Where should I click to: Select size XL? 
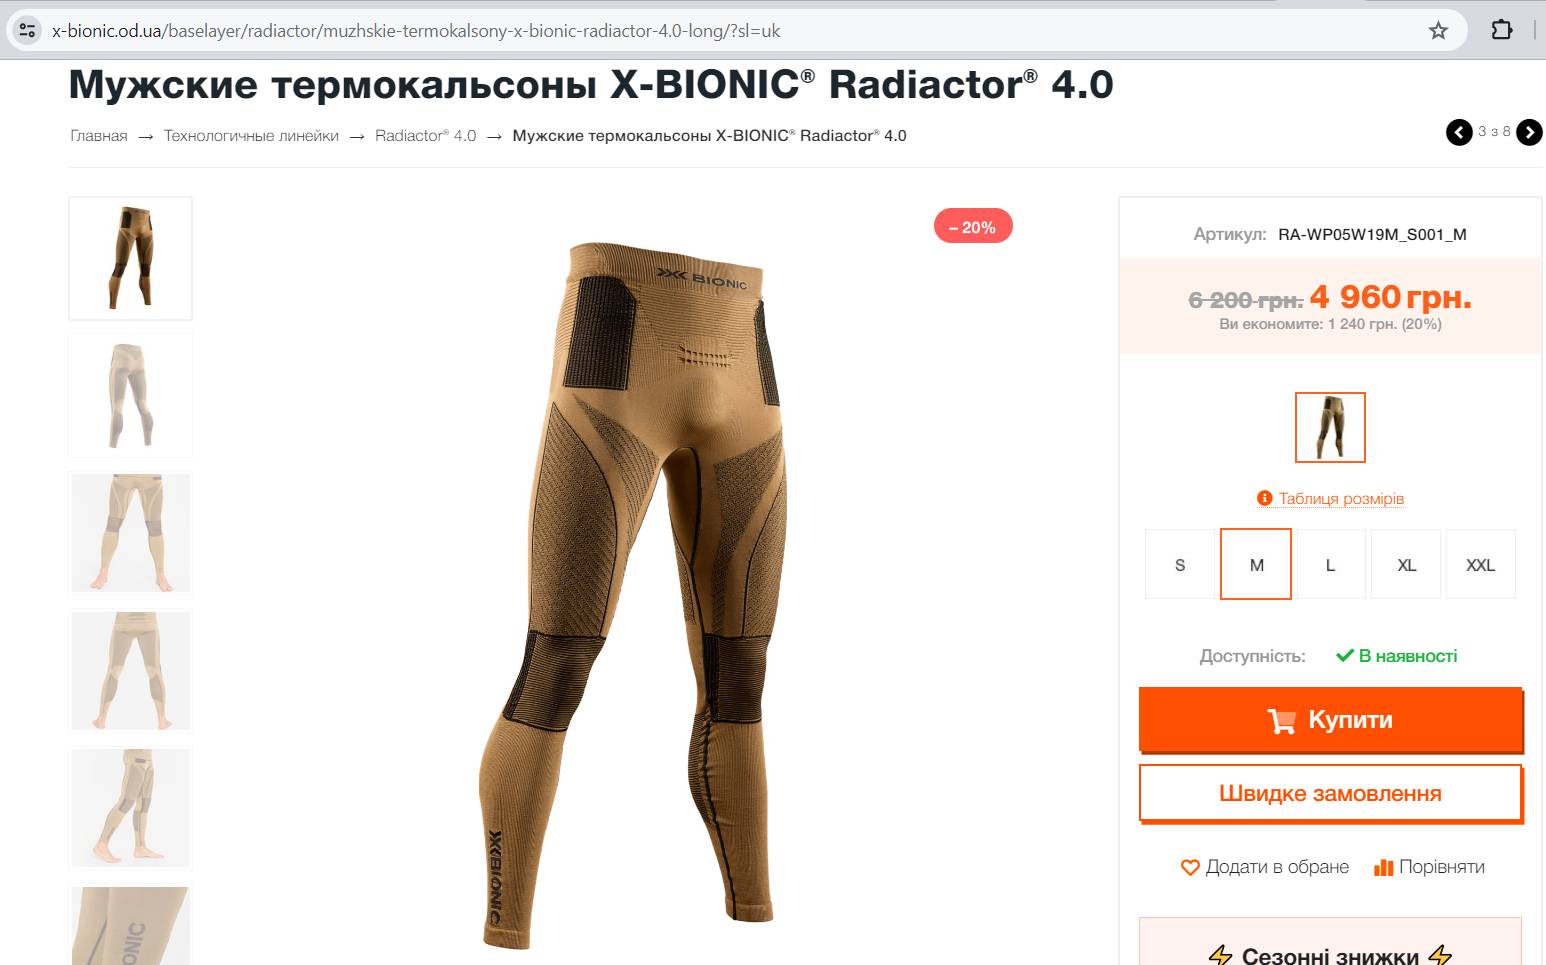coord(1406,565)
